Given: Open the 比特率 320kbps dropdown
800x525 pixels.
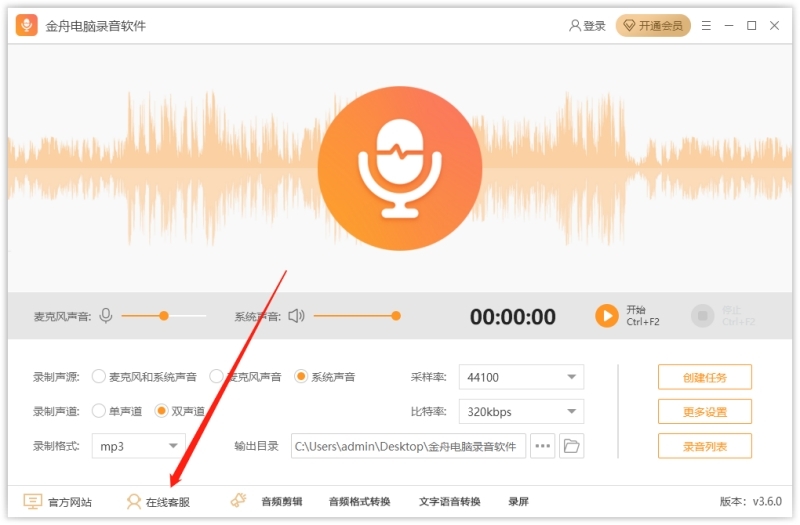Looking at the screenshot, I should (x=521, y=412).
